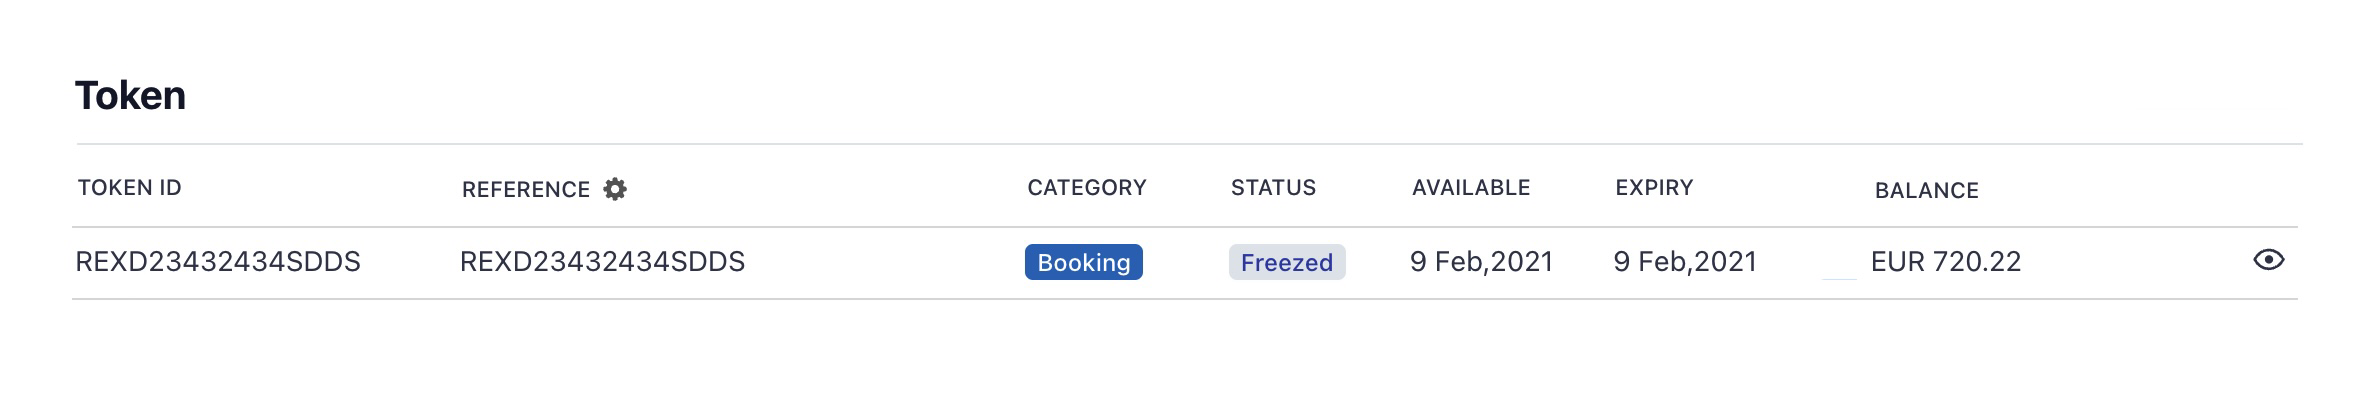The image size is (2356, 407).
Task: Sort by the Category column header
Action: pyautogui.click(x=1086, y=188)
